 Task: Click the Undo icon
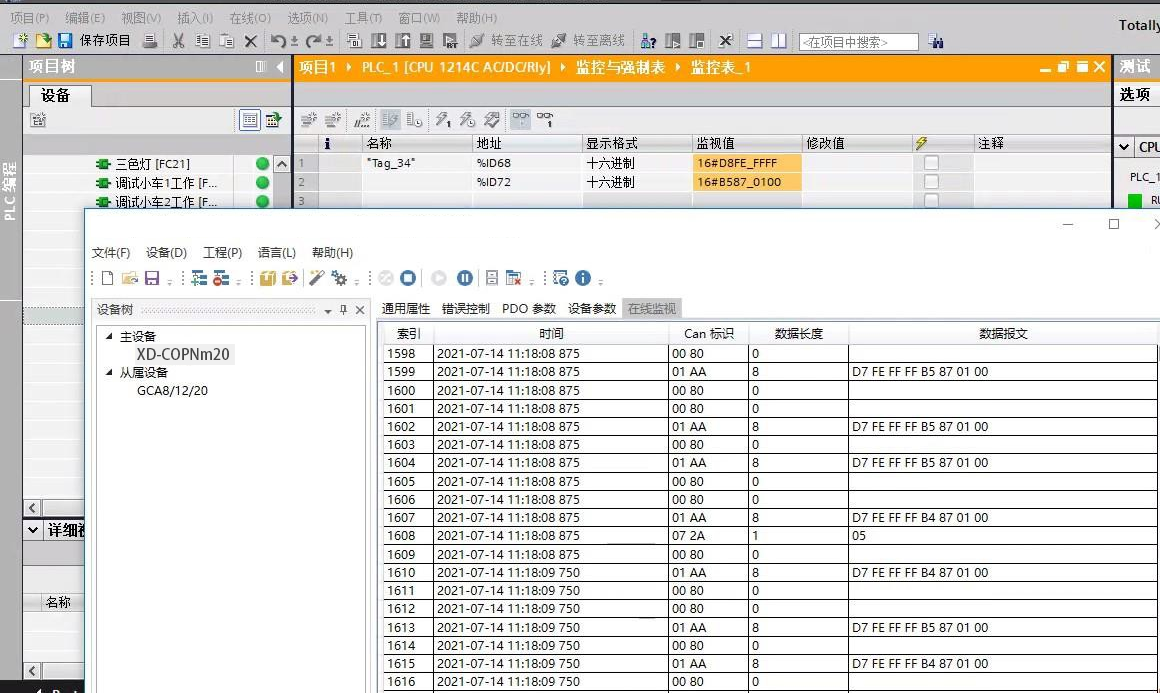point(280,41)
